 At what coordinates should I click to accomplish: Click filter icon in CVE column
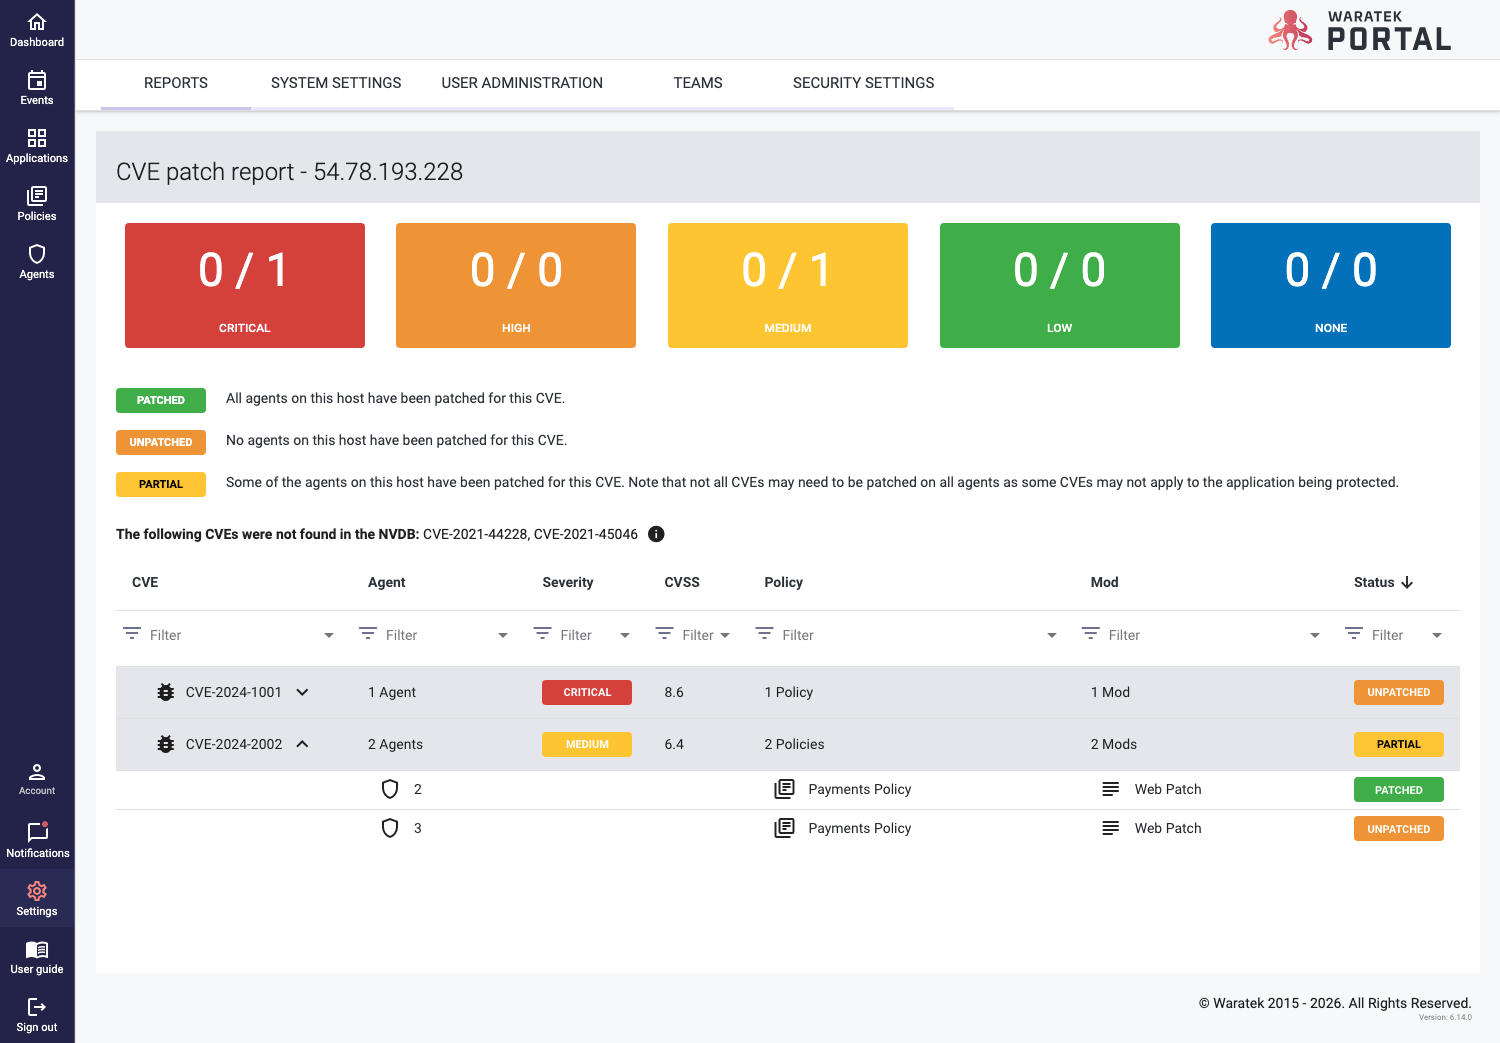tap(132, 634)
